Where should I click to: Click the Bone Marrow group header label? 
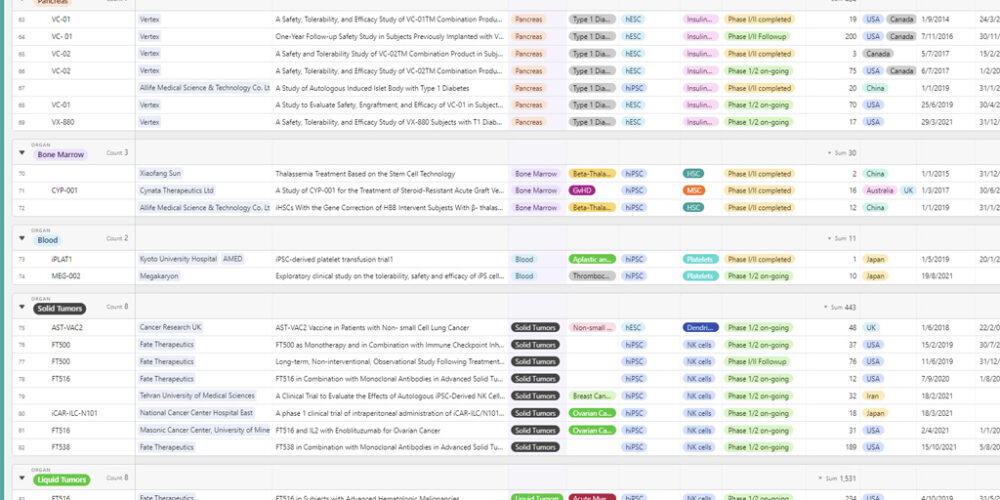61,154
